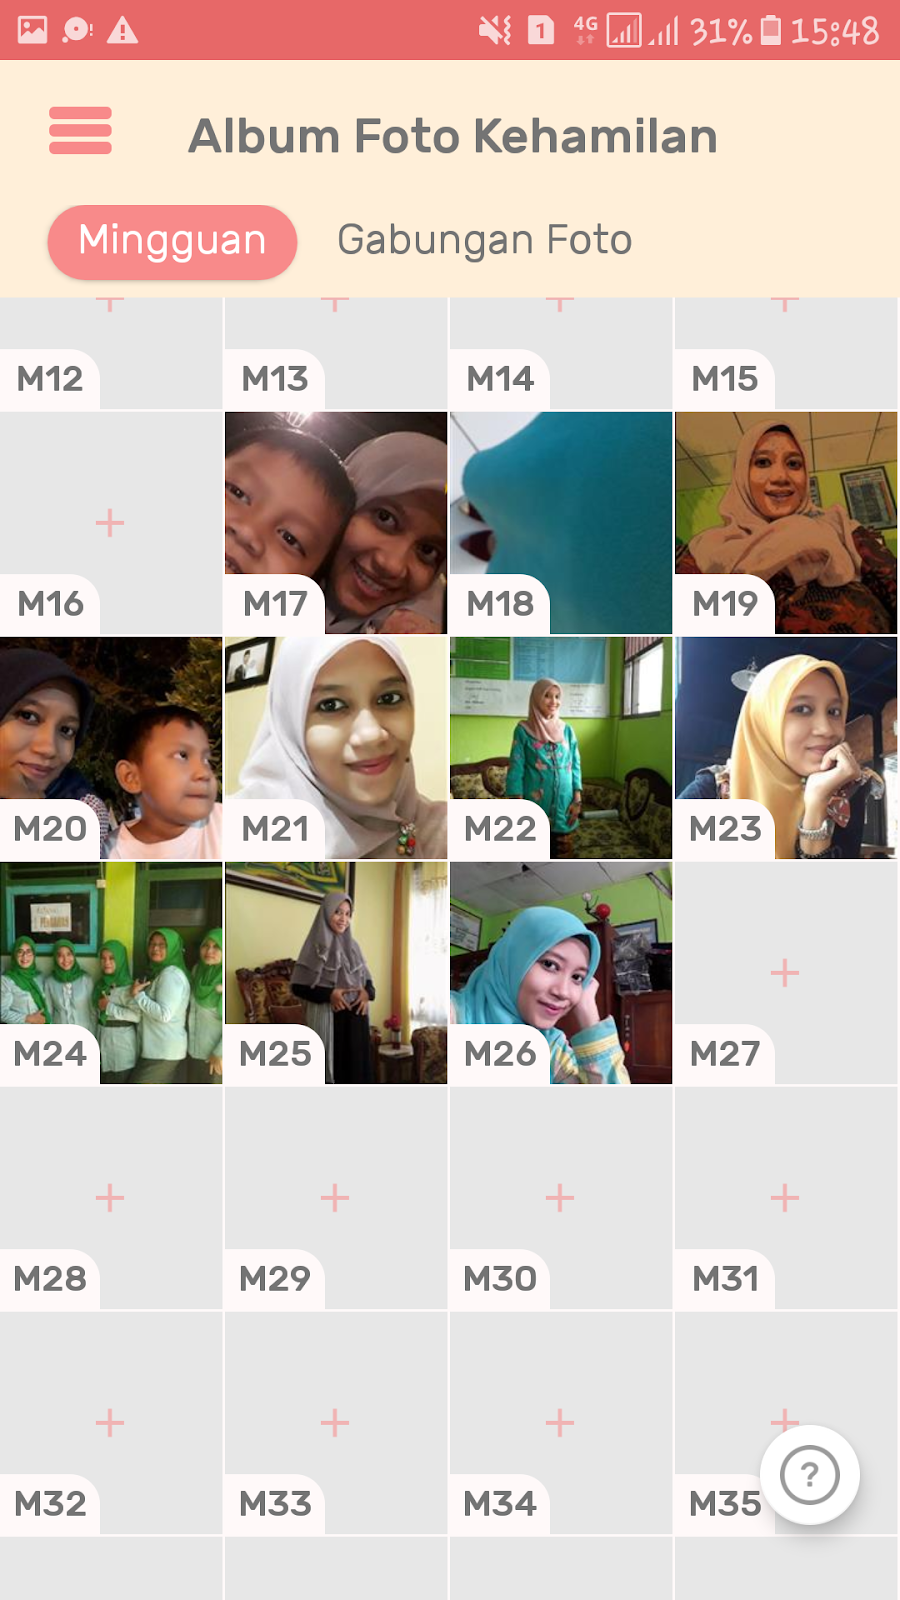The height and width of the screenshot is (1600, 900).
Task: Add photo with M33 plus icon
Action: [x=335, y=1422]
